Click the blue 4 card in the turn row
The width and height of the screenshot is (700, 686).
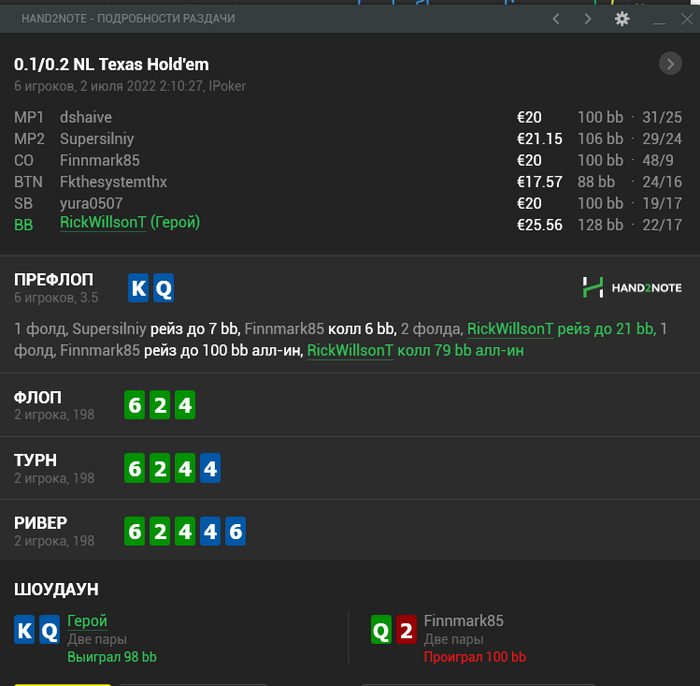210,468
